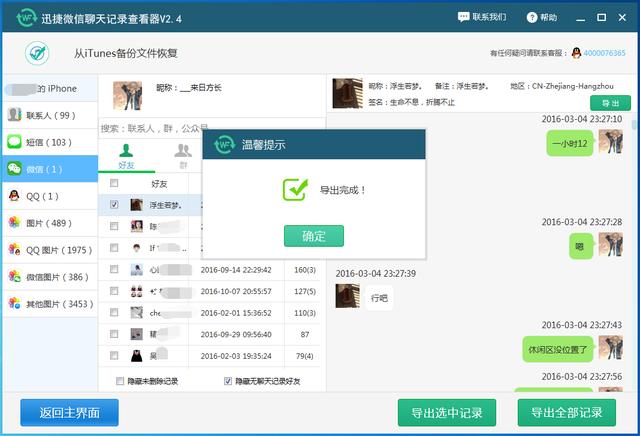
Task: Click 浮生若梦 avatar in chat header
Action: pyautogui.click(x=347, y=93)
